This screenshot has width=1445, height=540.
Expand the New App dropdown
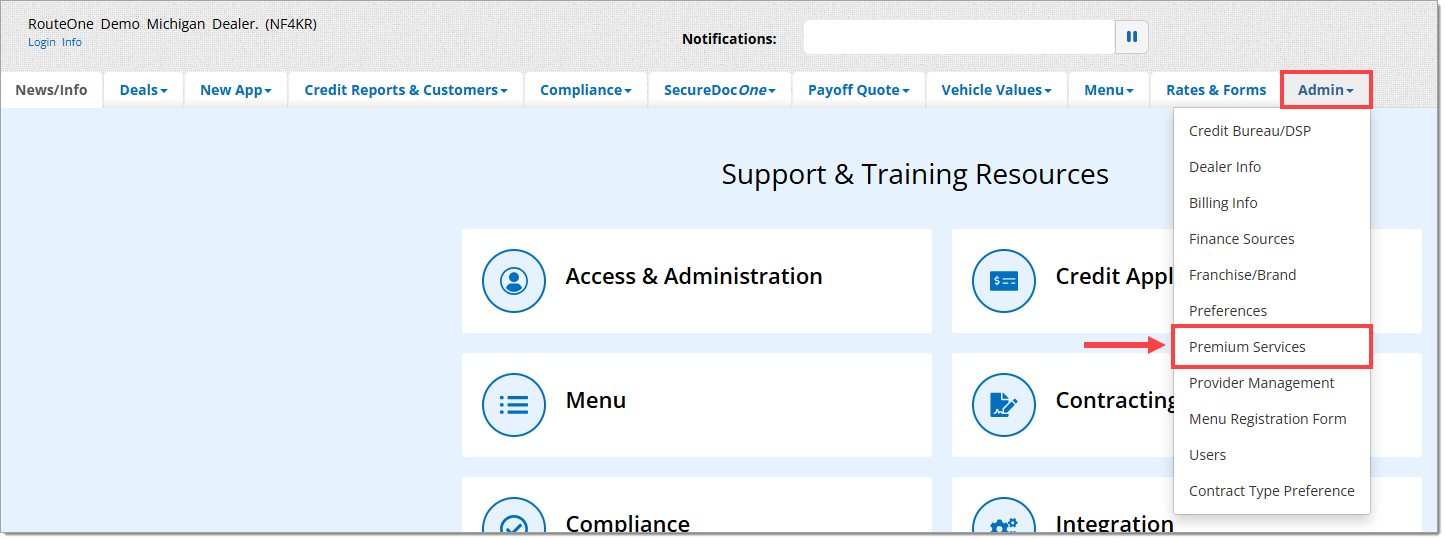point(236,90)
